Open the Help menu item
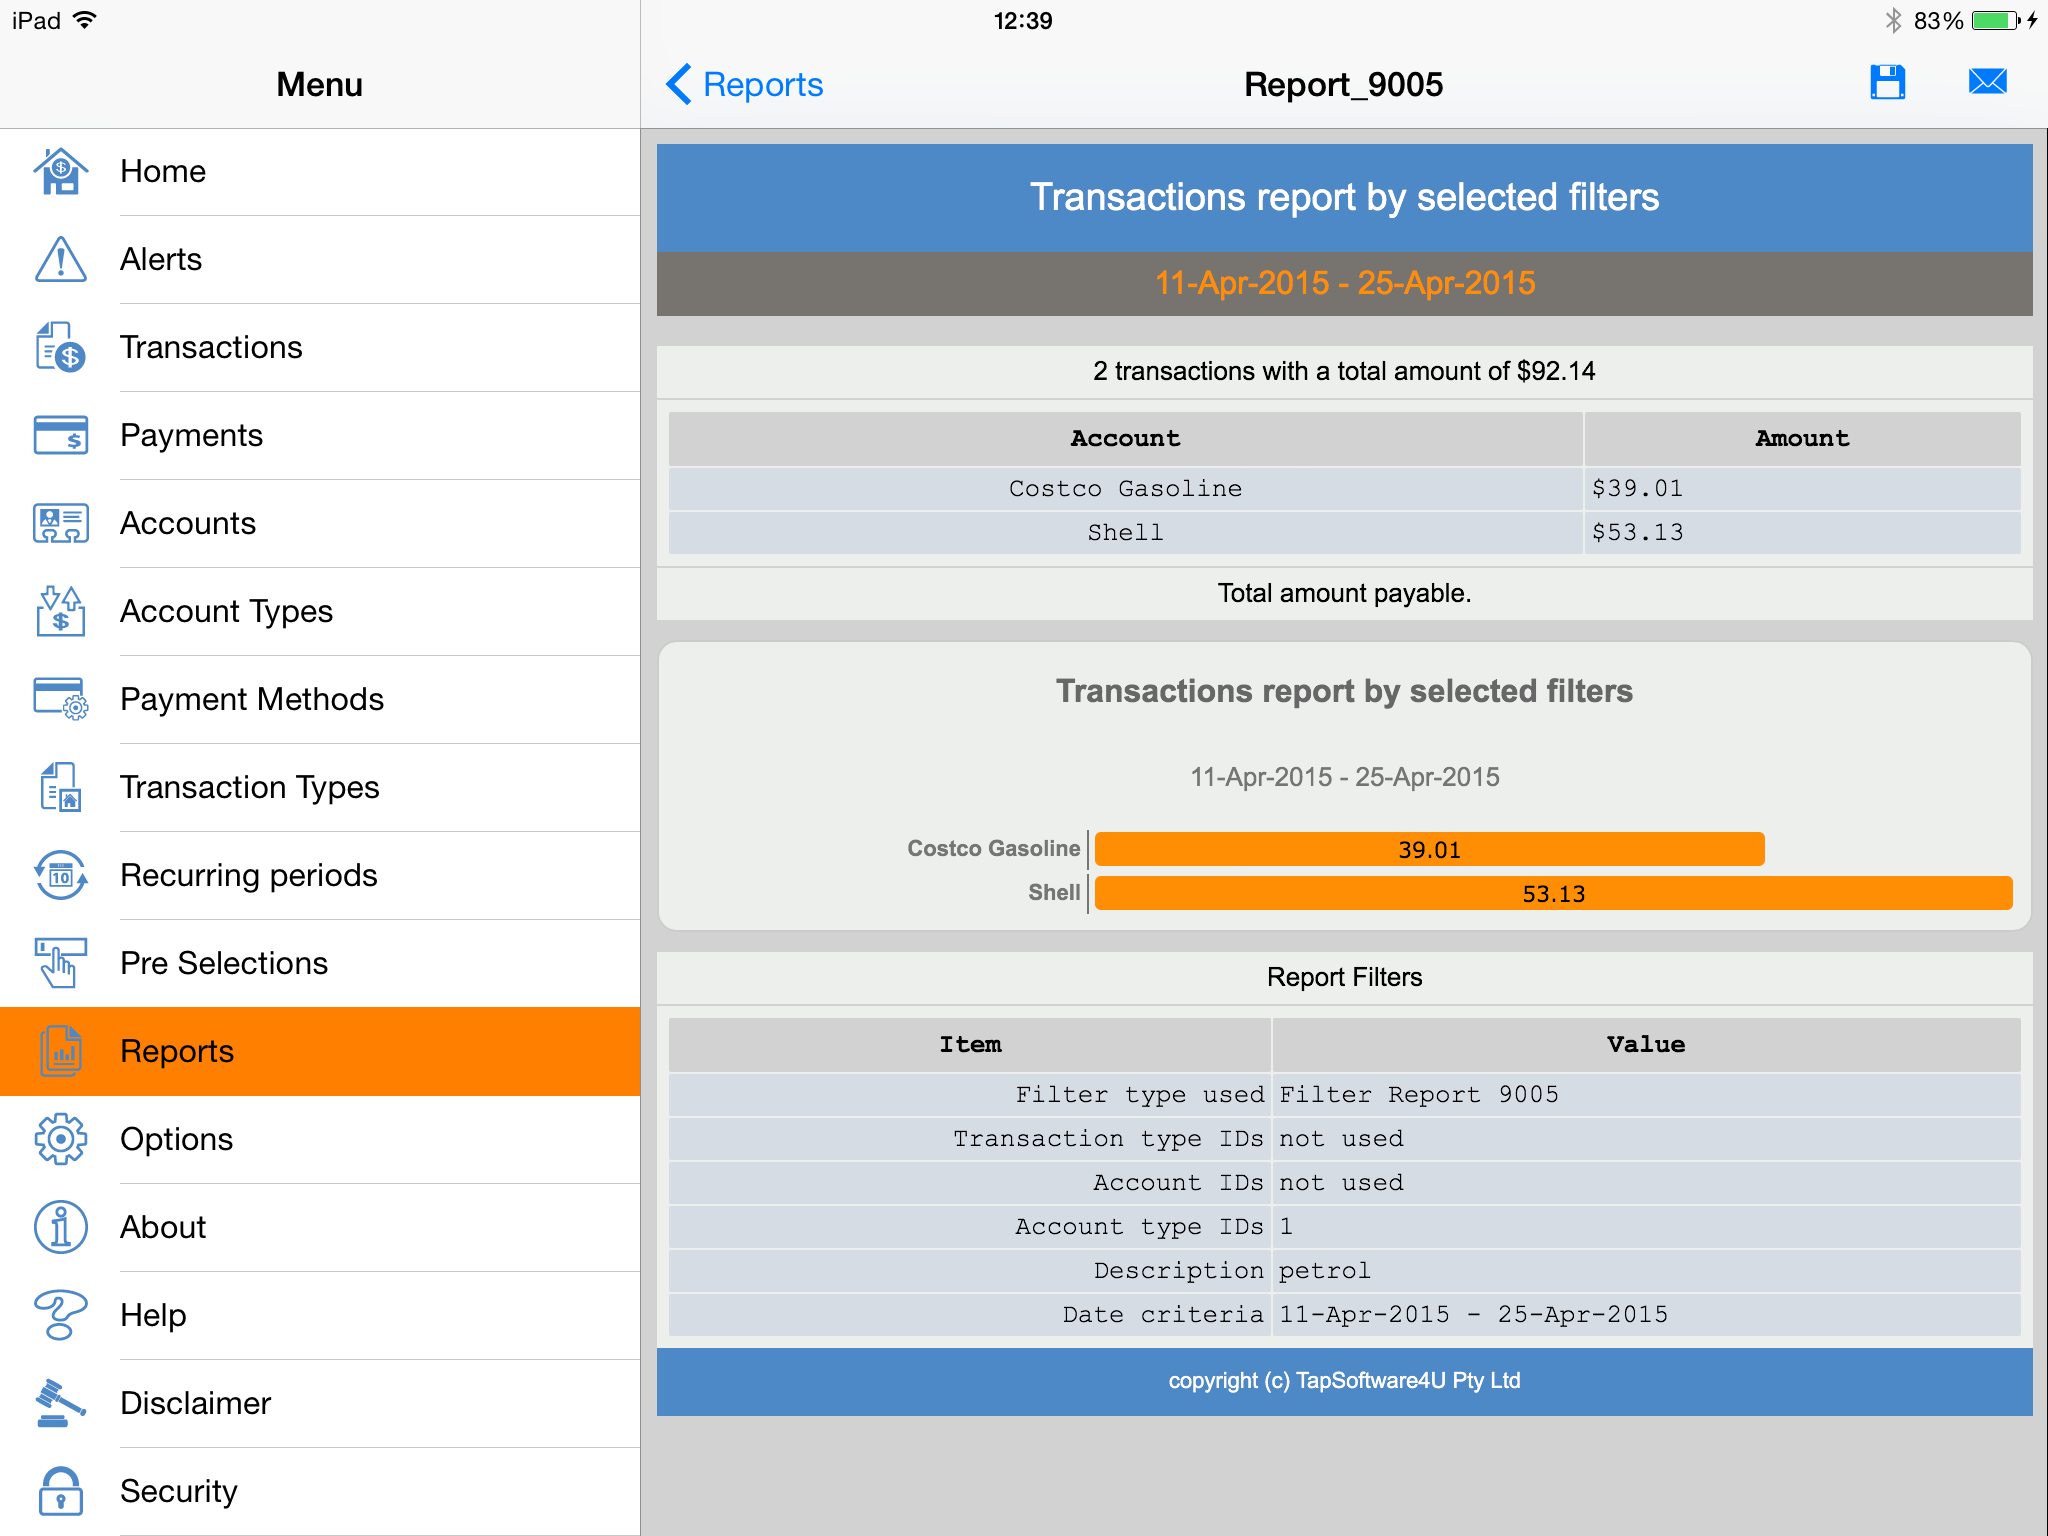 pos(153,1315)
